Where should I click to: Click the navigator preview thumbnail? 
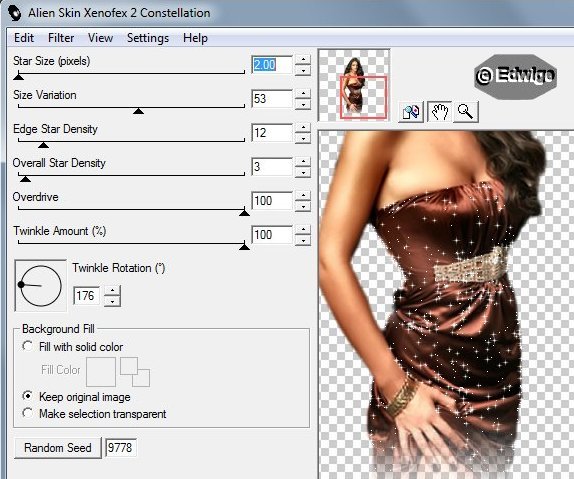pos(354,85)
